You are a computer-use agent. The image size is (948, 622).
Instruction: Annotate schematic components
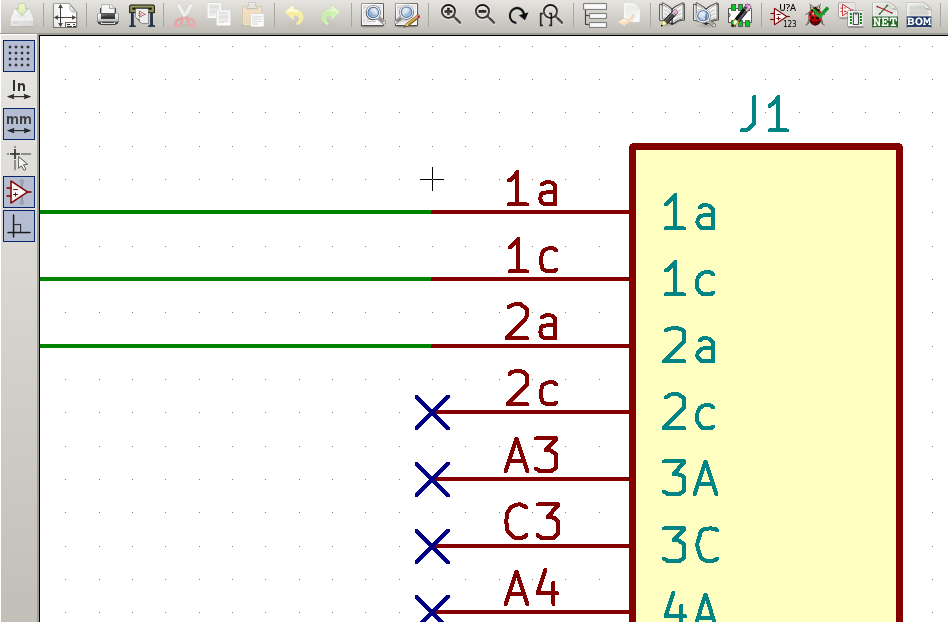[x=783, y=15]
